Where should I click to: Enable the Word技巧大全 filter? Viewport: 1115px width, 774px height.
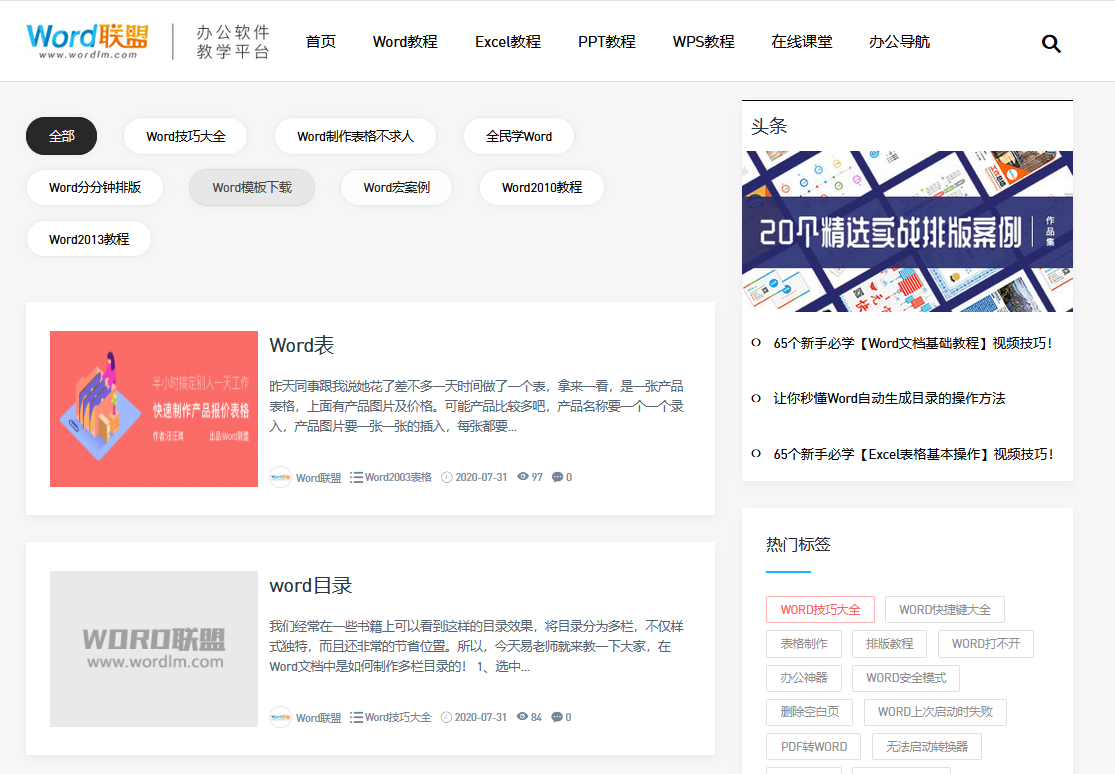(185, 136)
